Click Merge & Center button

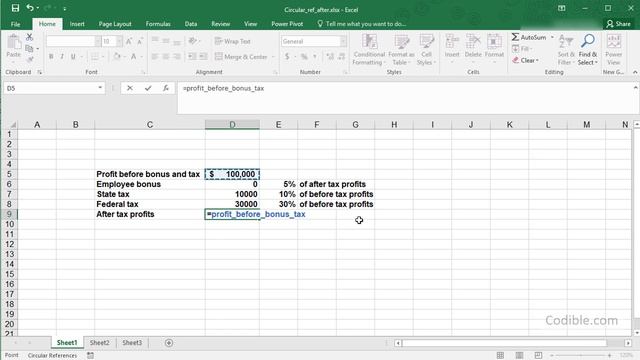coord(242,57)
